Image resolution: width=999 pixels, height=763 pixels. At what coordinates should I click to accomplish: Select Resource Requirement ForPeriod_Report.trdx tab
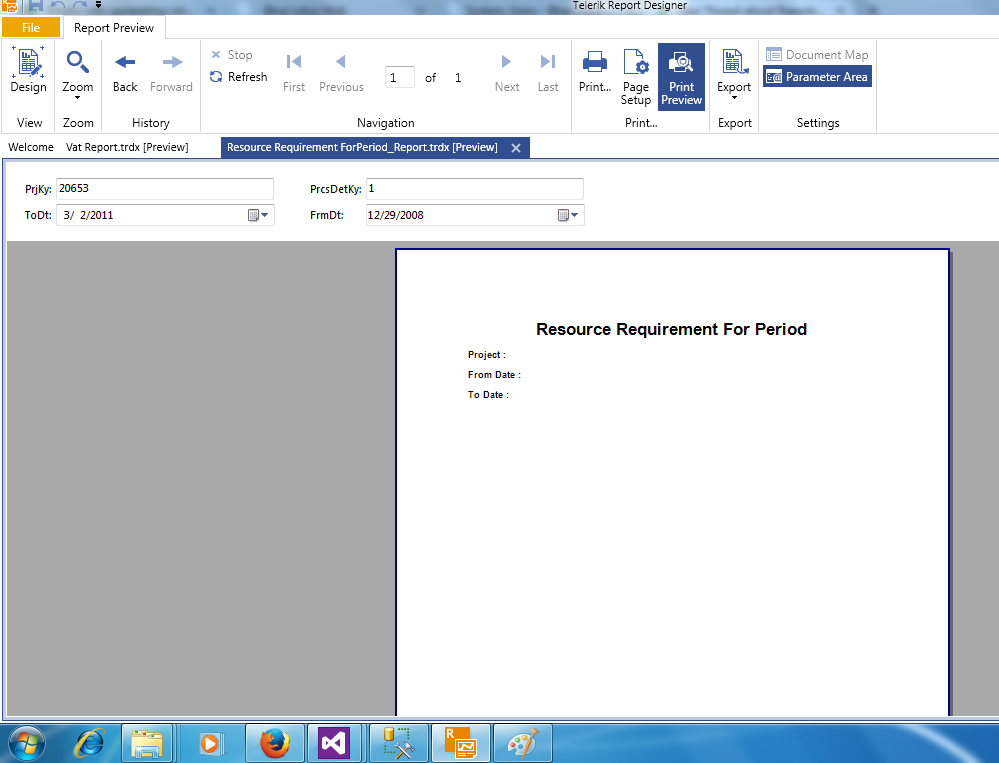pos(362,147)
